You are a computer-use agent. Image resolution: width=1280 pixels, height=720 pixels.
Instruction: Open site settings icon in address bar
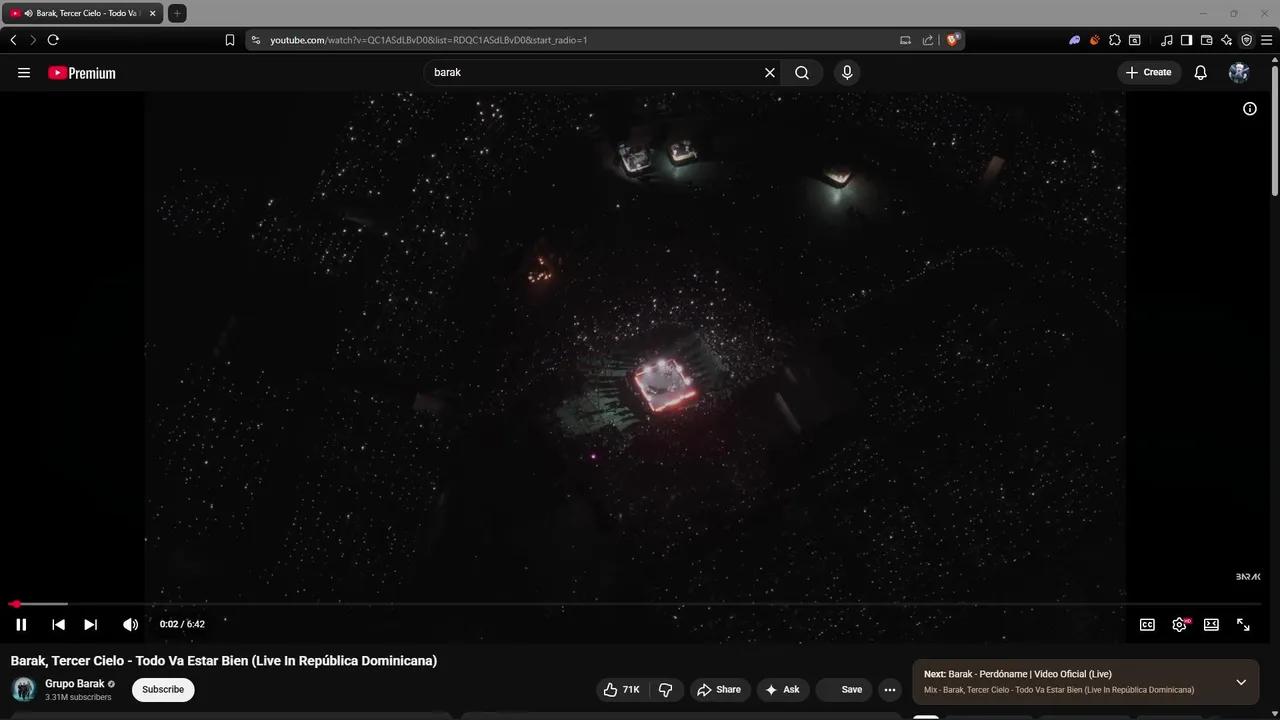coord(256,40)
